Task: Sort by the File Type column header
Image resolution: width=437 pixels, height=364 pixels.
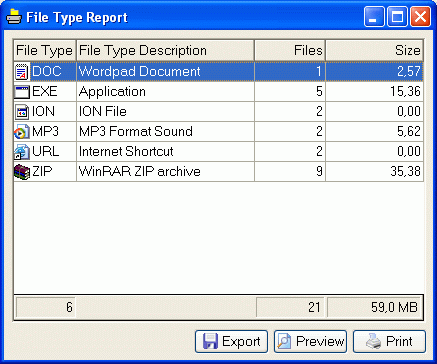Action: point(45,50)
